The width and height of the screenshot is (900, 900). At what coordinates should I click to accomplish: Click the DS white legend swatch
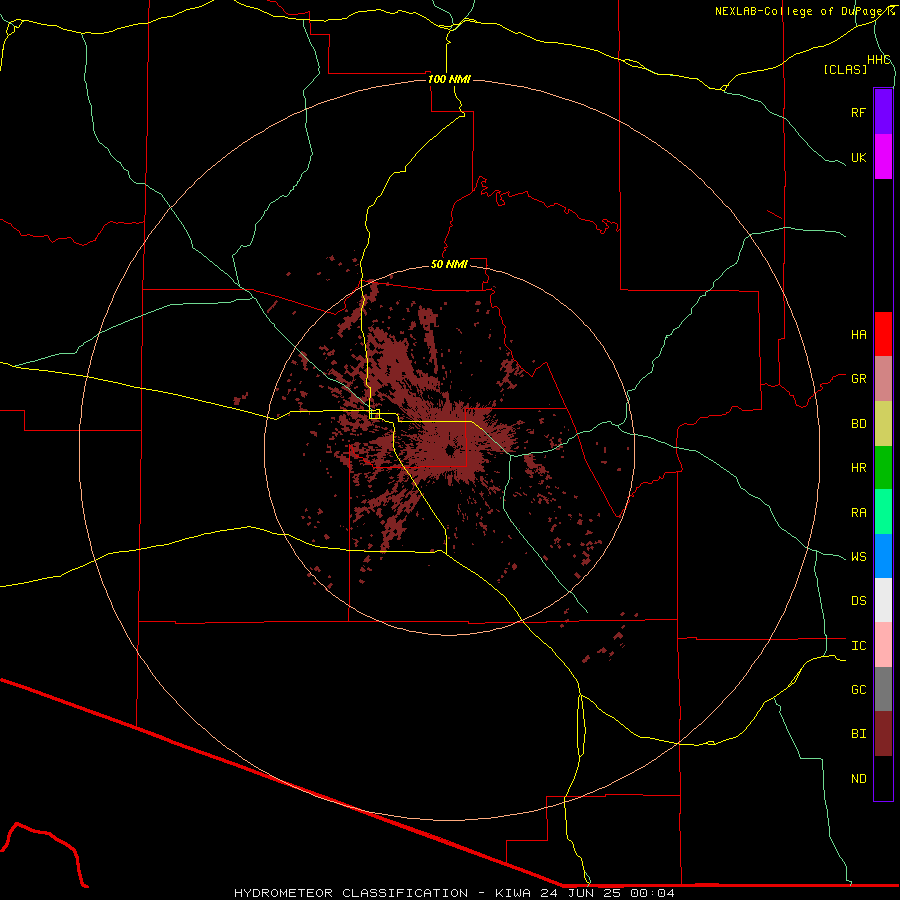(883, 600)
